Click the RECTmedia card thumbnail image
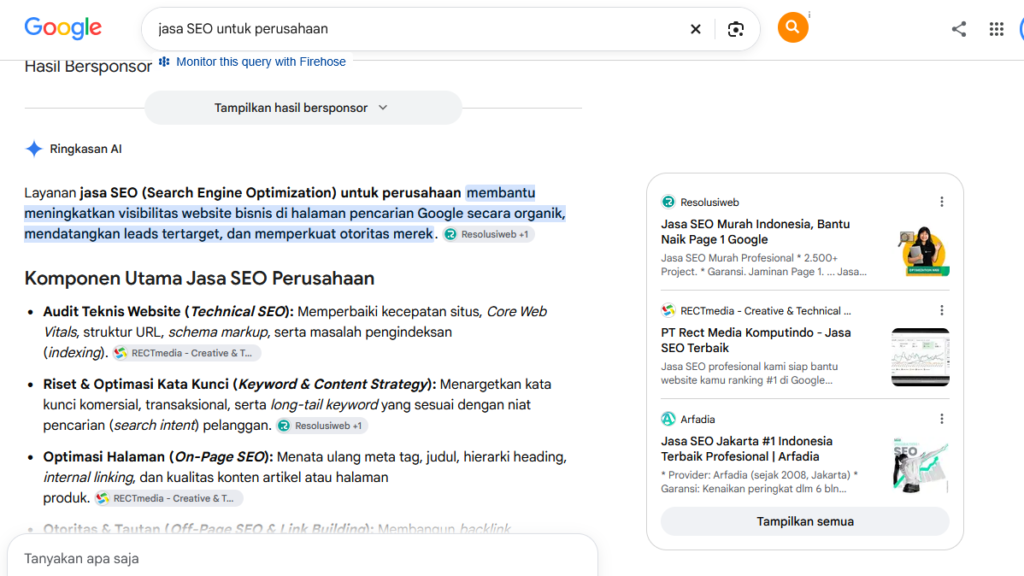This screenshot has width=1024, height=576. coord(920,357)
